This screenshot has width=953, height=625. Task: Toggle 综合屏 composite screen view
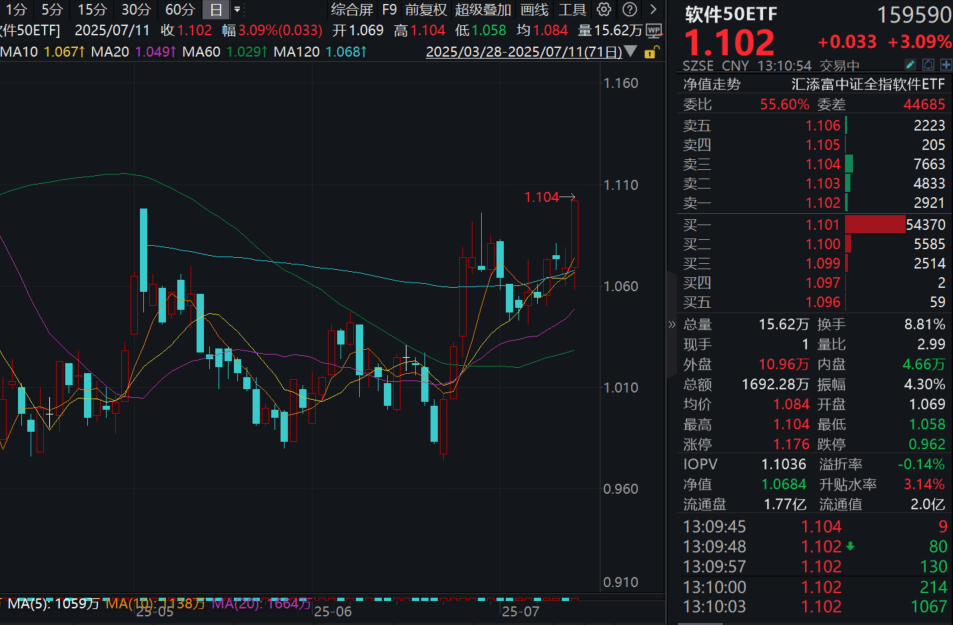point(351,10)
